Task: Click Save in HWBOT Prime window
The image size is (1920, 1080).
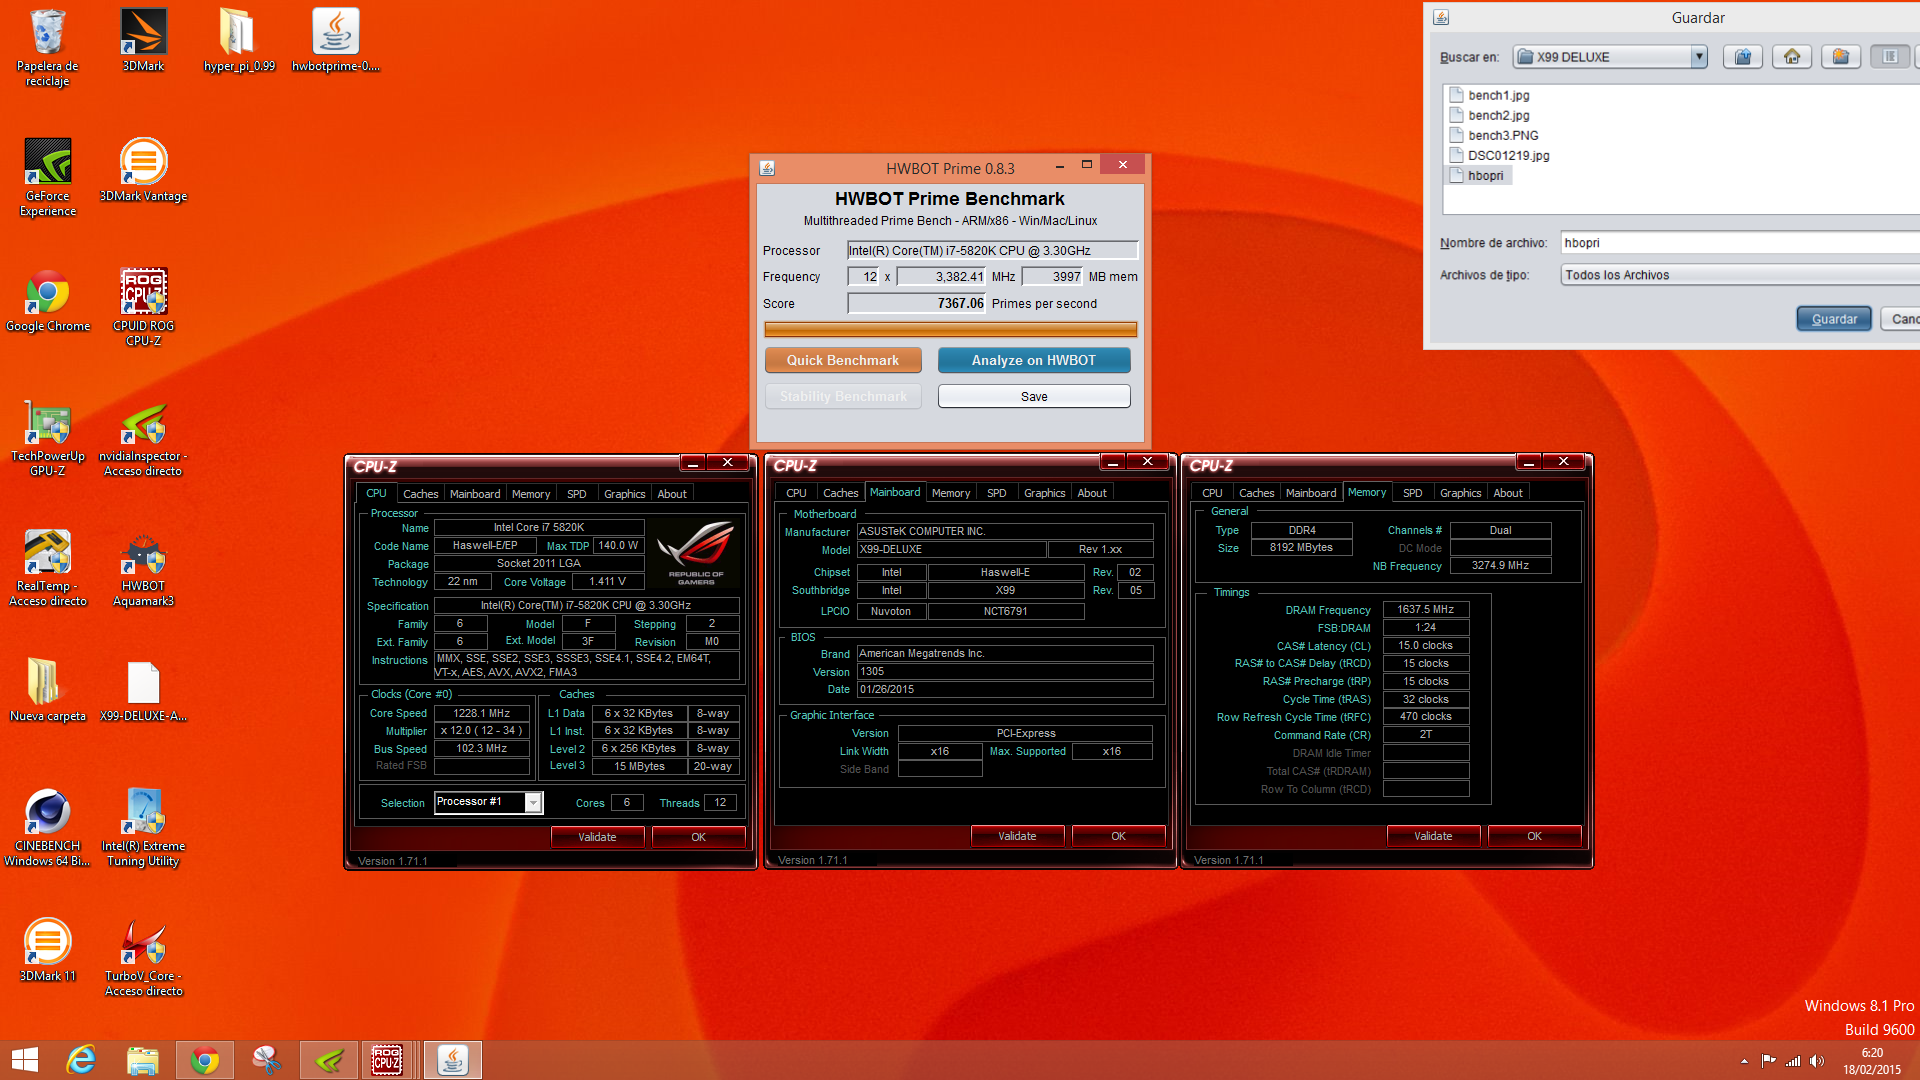Action: 1033,397
